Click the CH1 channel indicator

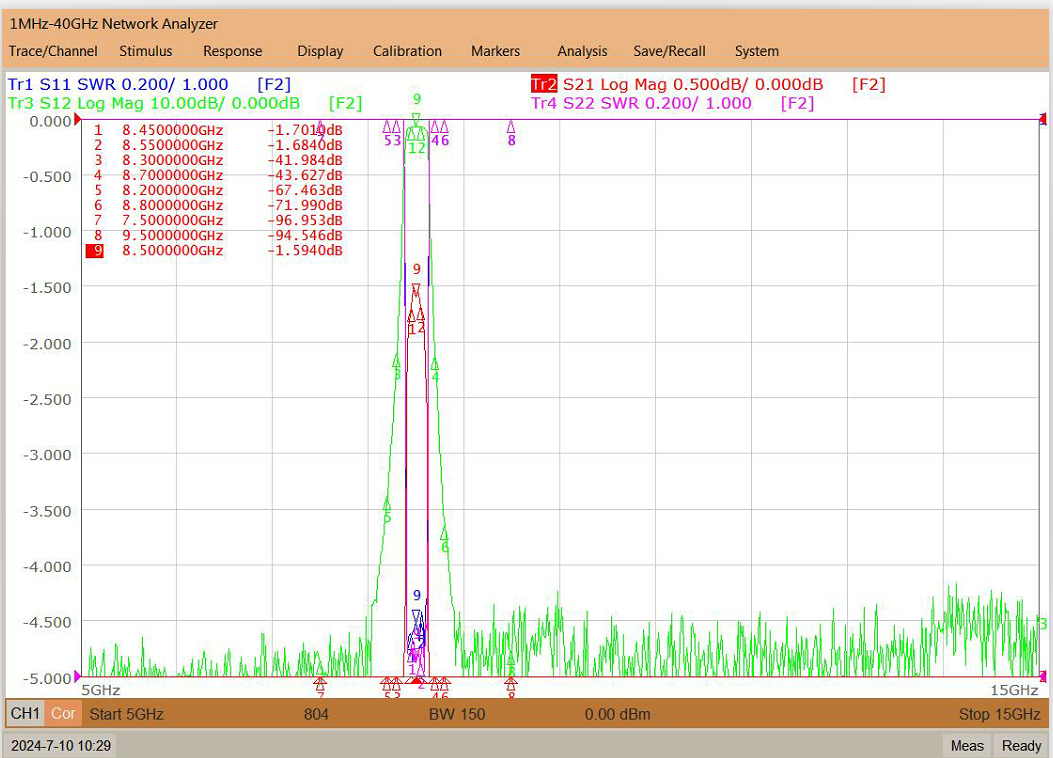point(26,713)
